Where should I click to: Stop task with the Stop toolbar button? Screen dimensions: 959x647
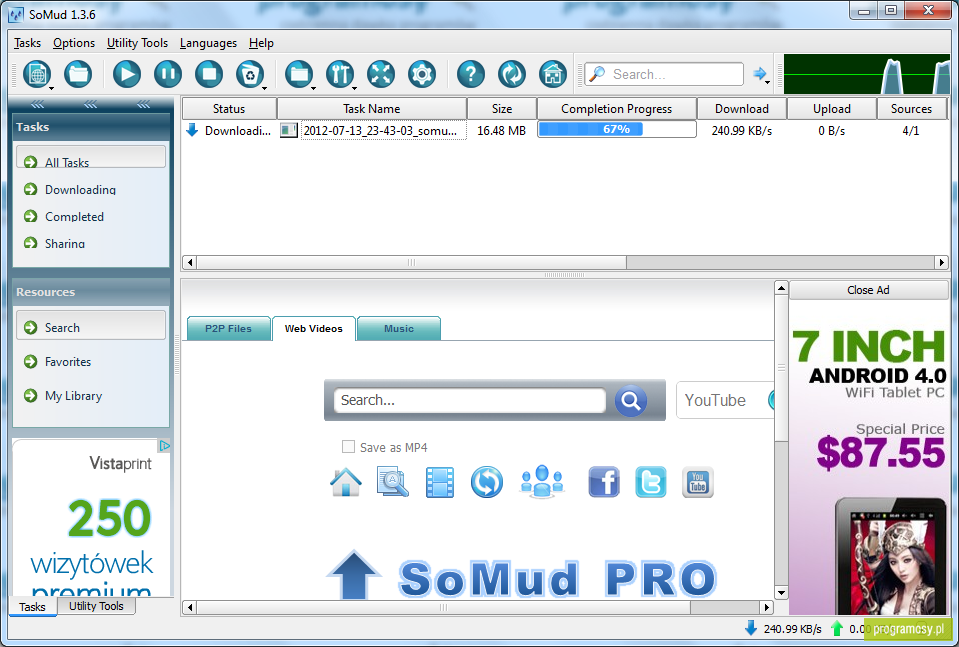click(x=209, y=74)
